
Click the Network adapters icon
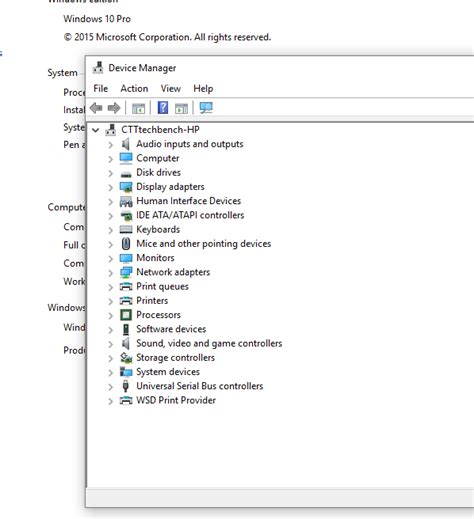[x=126, y=273]
